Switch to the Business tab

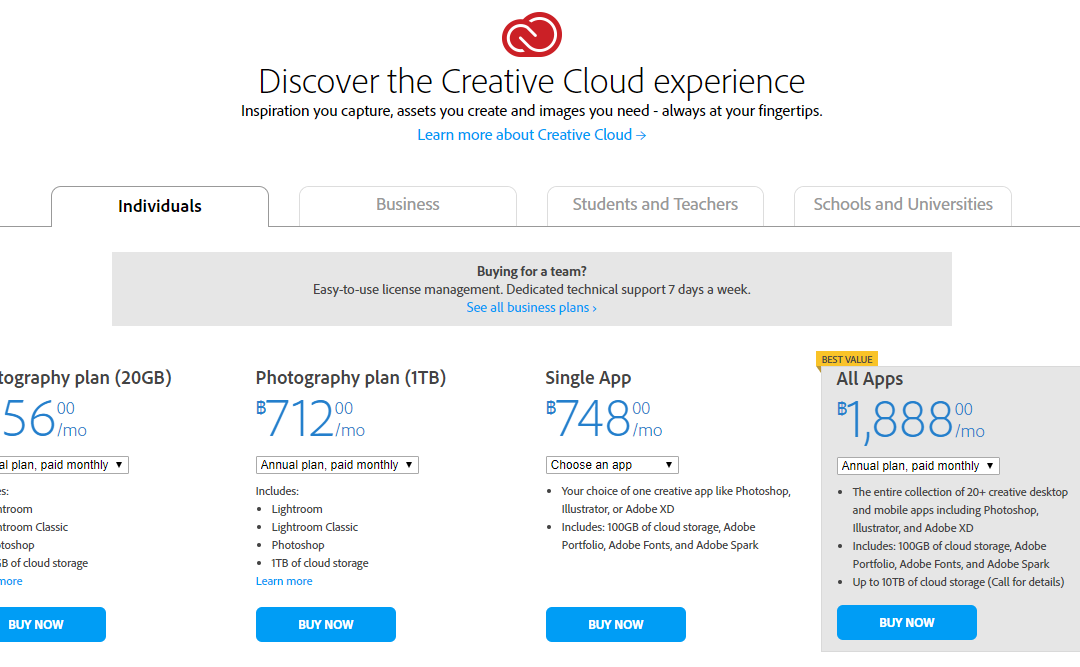[408, 205]
